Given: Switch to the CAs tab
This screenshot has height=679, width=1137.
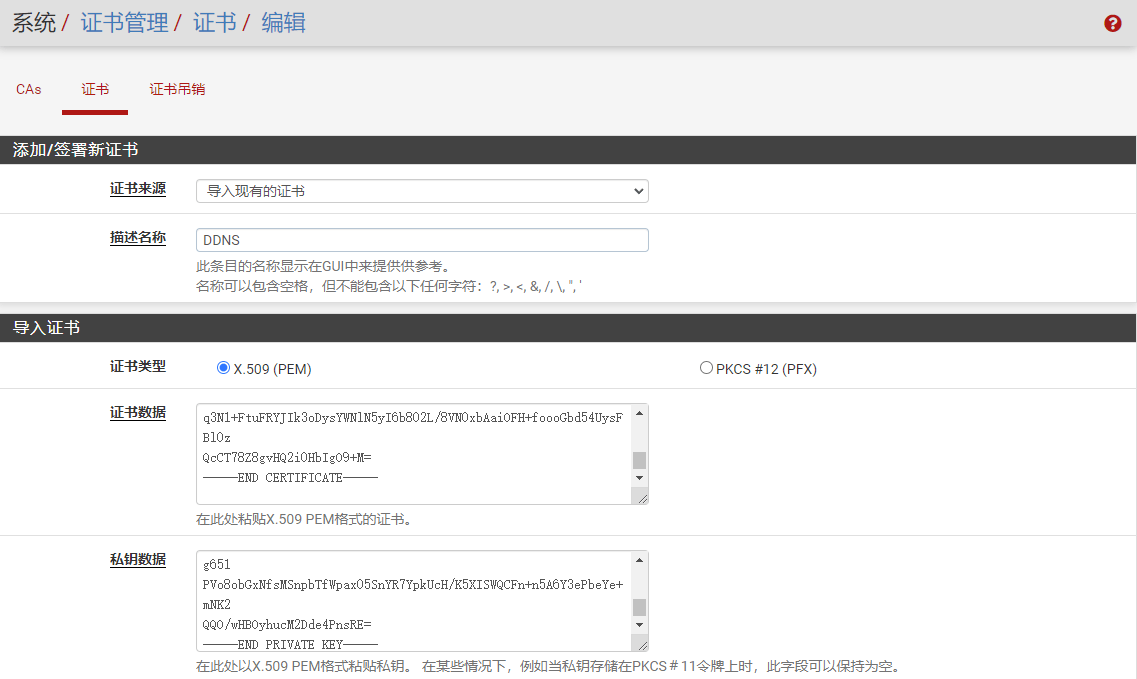Looking at the screenshot, I should [29, 89].
